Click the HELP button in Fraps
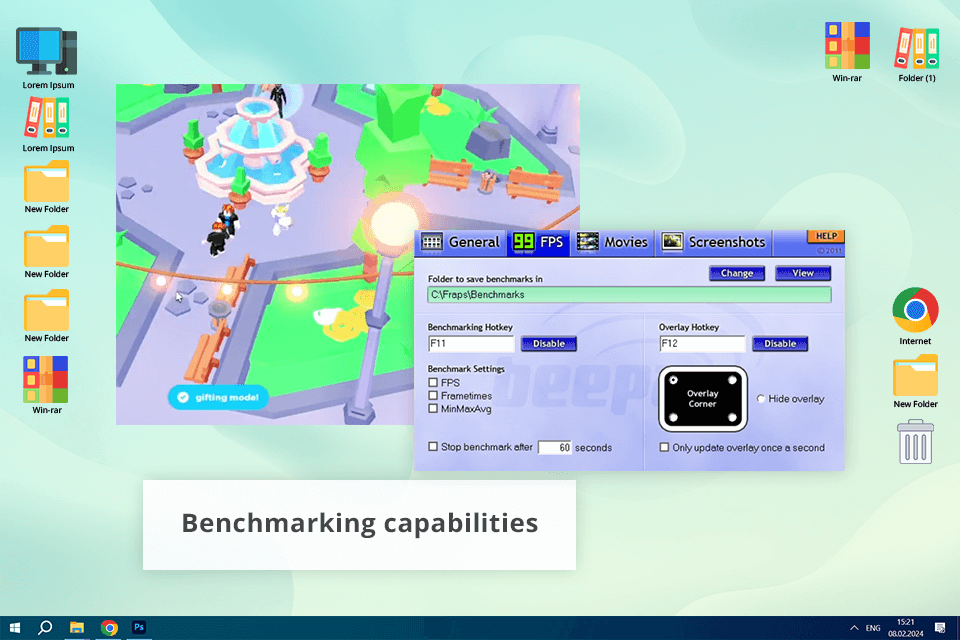 (x=826, y=236)
